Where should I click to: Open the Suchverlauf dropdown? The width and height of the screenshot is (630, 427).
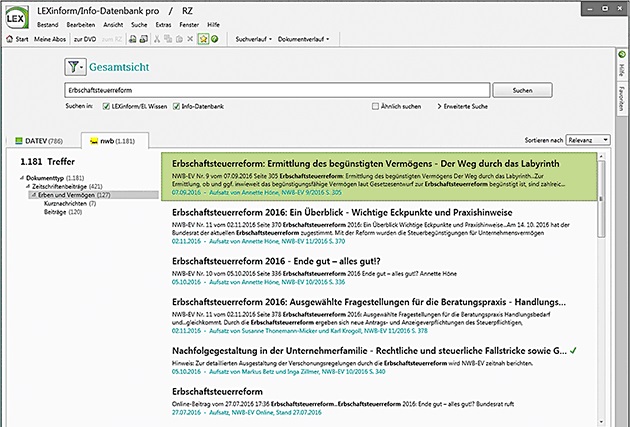pos(255,38)
